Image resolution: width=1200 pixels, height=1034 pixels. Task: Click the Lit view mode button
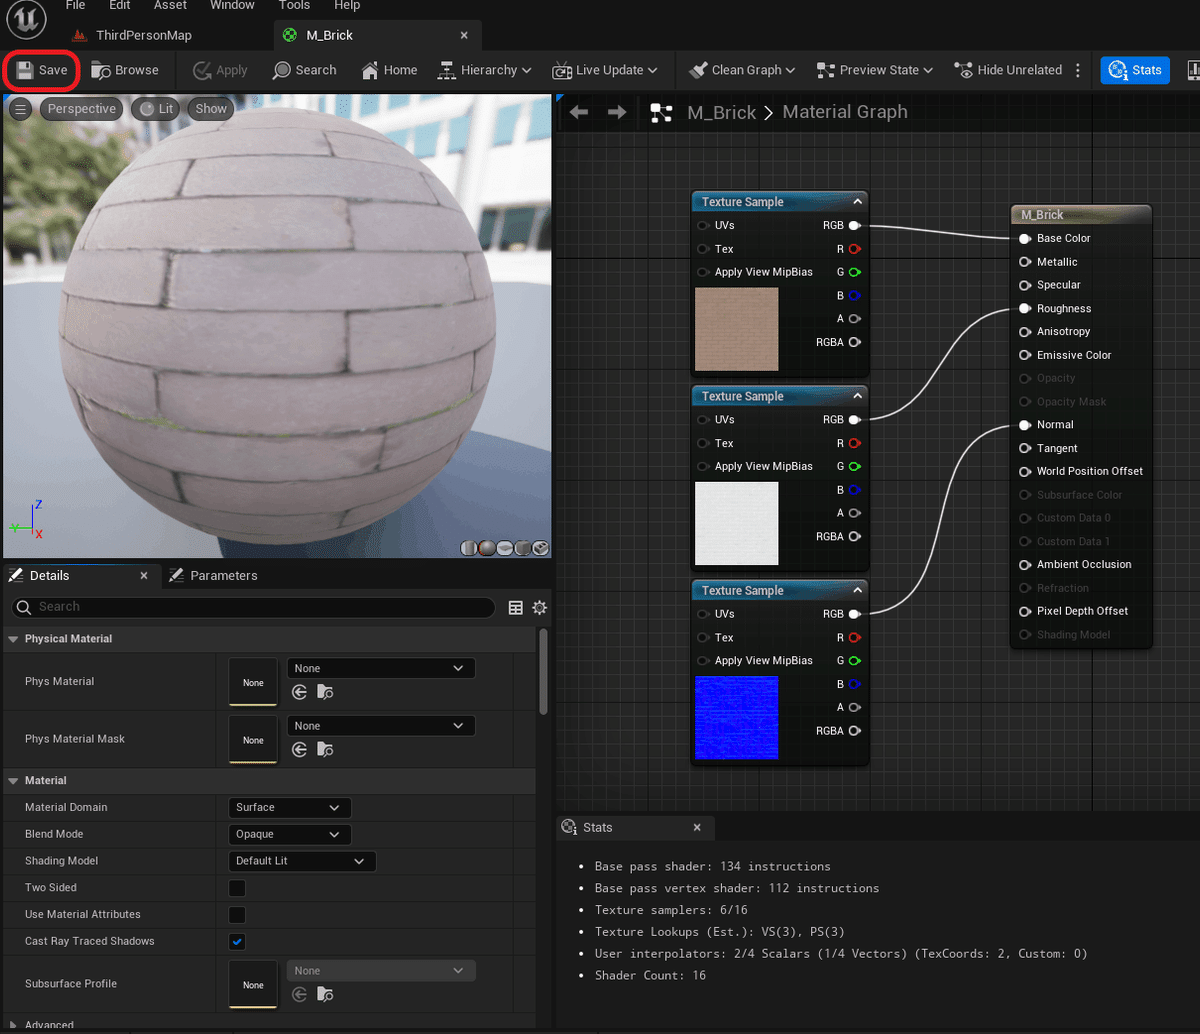(x=155, y=109)
